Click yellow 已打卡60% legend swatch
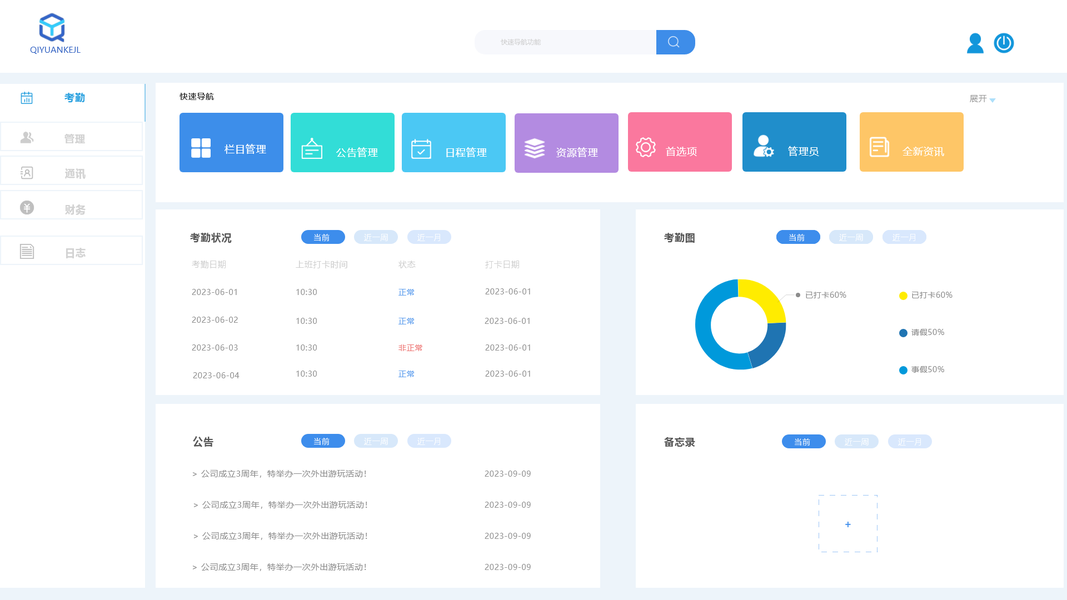This screenshot has height=600, width=1067. (x=903, y=295)
